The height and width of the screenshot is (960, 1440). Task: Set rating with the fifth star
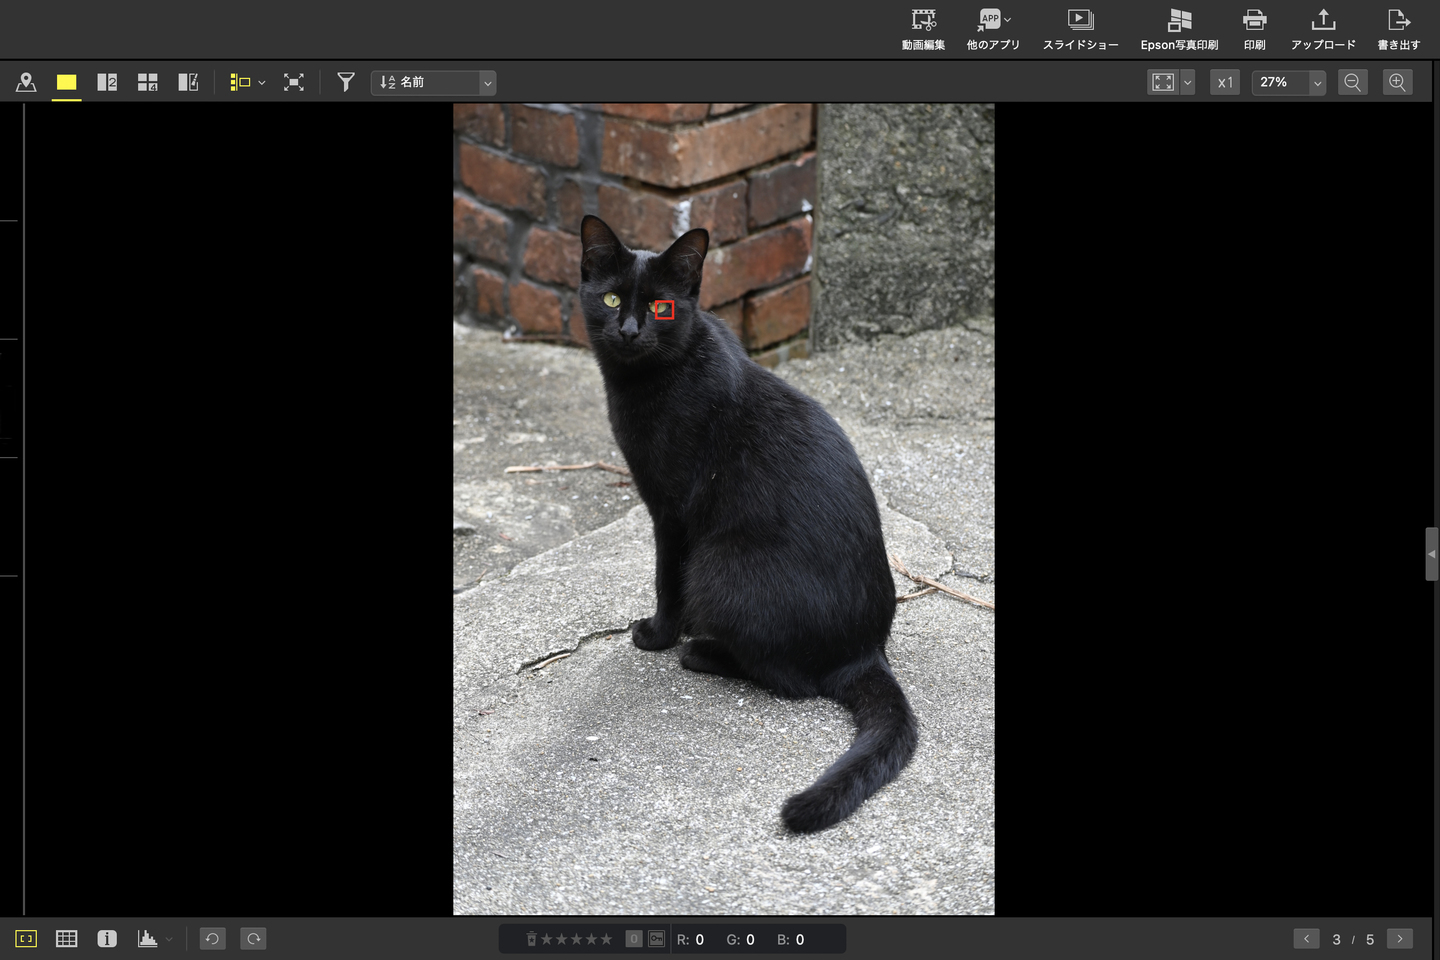pyautogui.click(x=606, y=939)
